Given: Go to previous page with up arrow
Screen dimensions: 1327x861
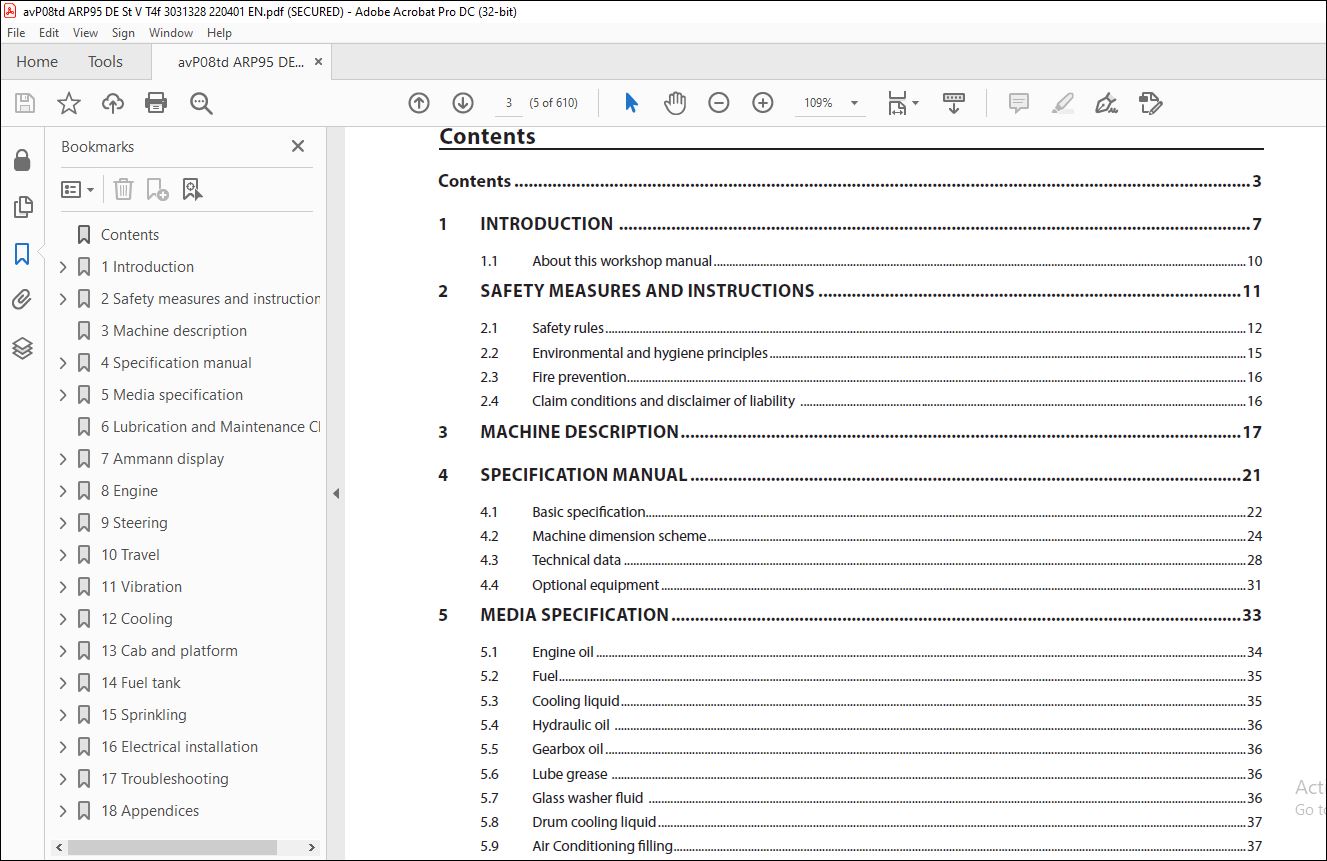Looking at the screenshot, I should click(419, 103).
